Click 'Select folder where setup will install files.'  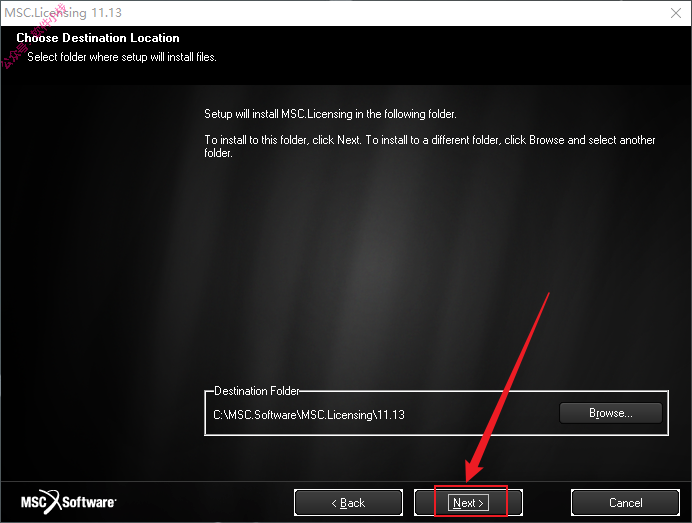[122, 57]
